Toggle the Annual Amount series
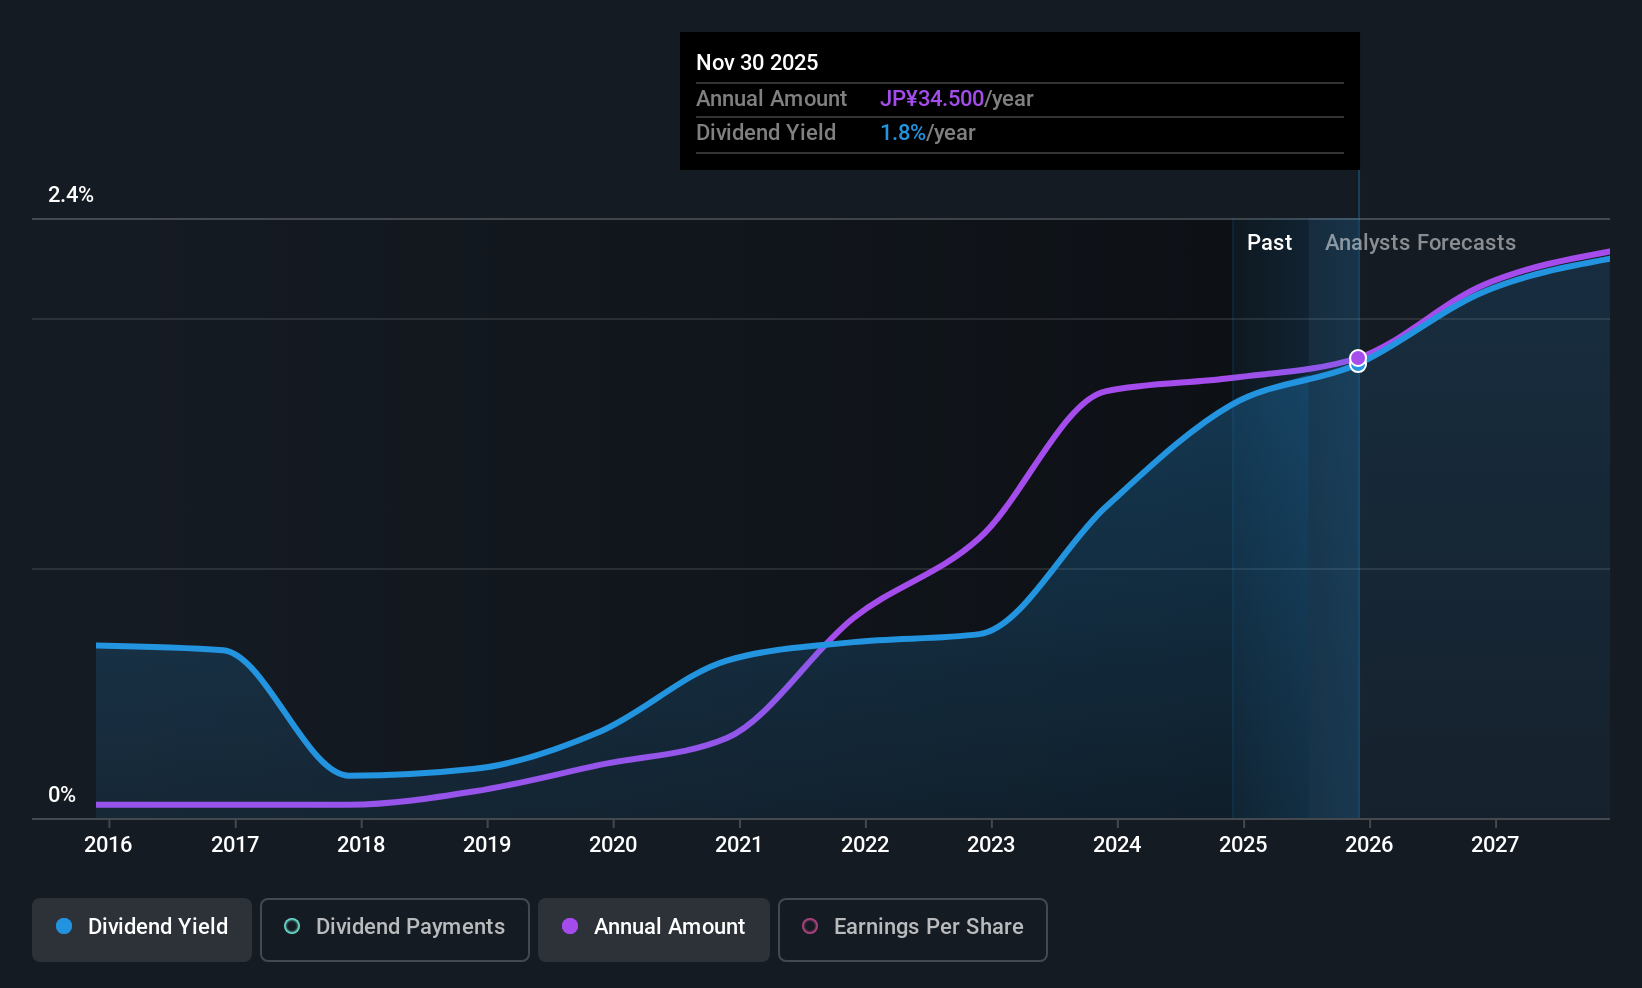 pyautogui.click(x=654, y=929)
